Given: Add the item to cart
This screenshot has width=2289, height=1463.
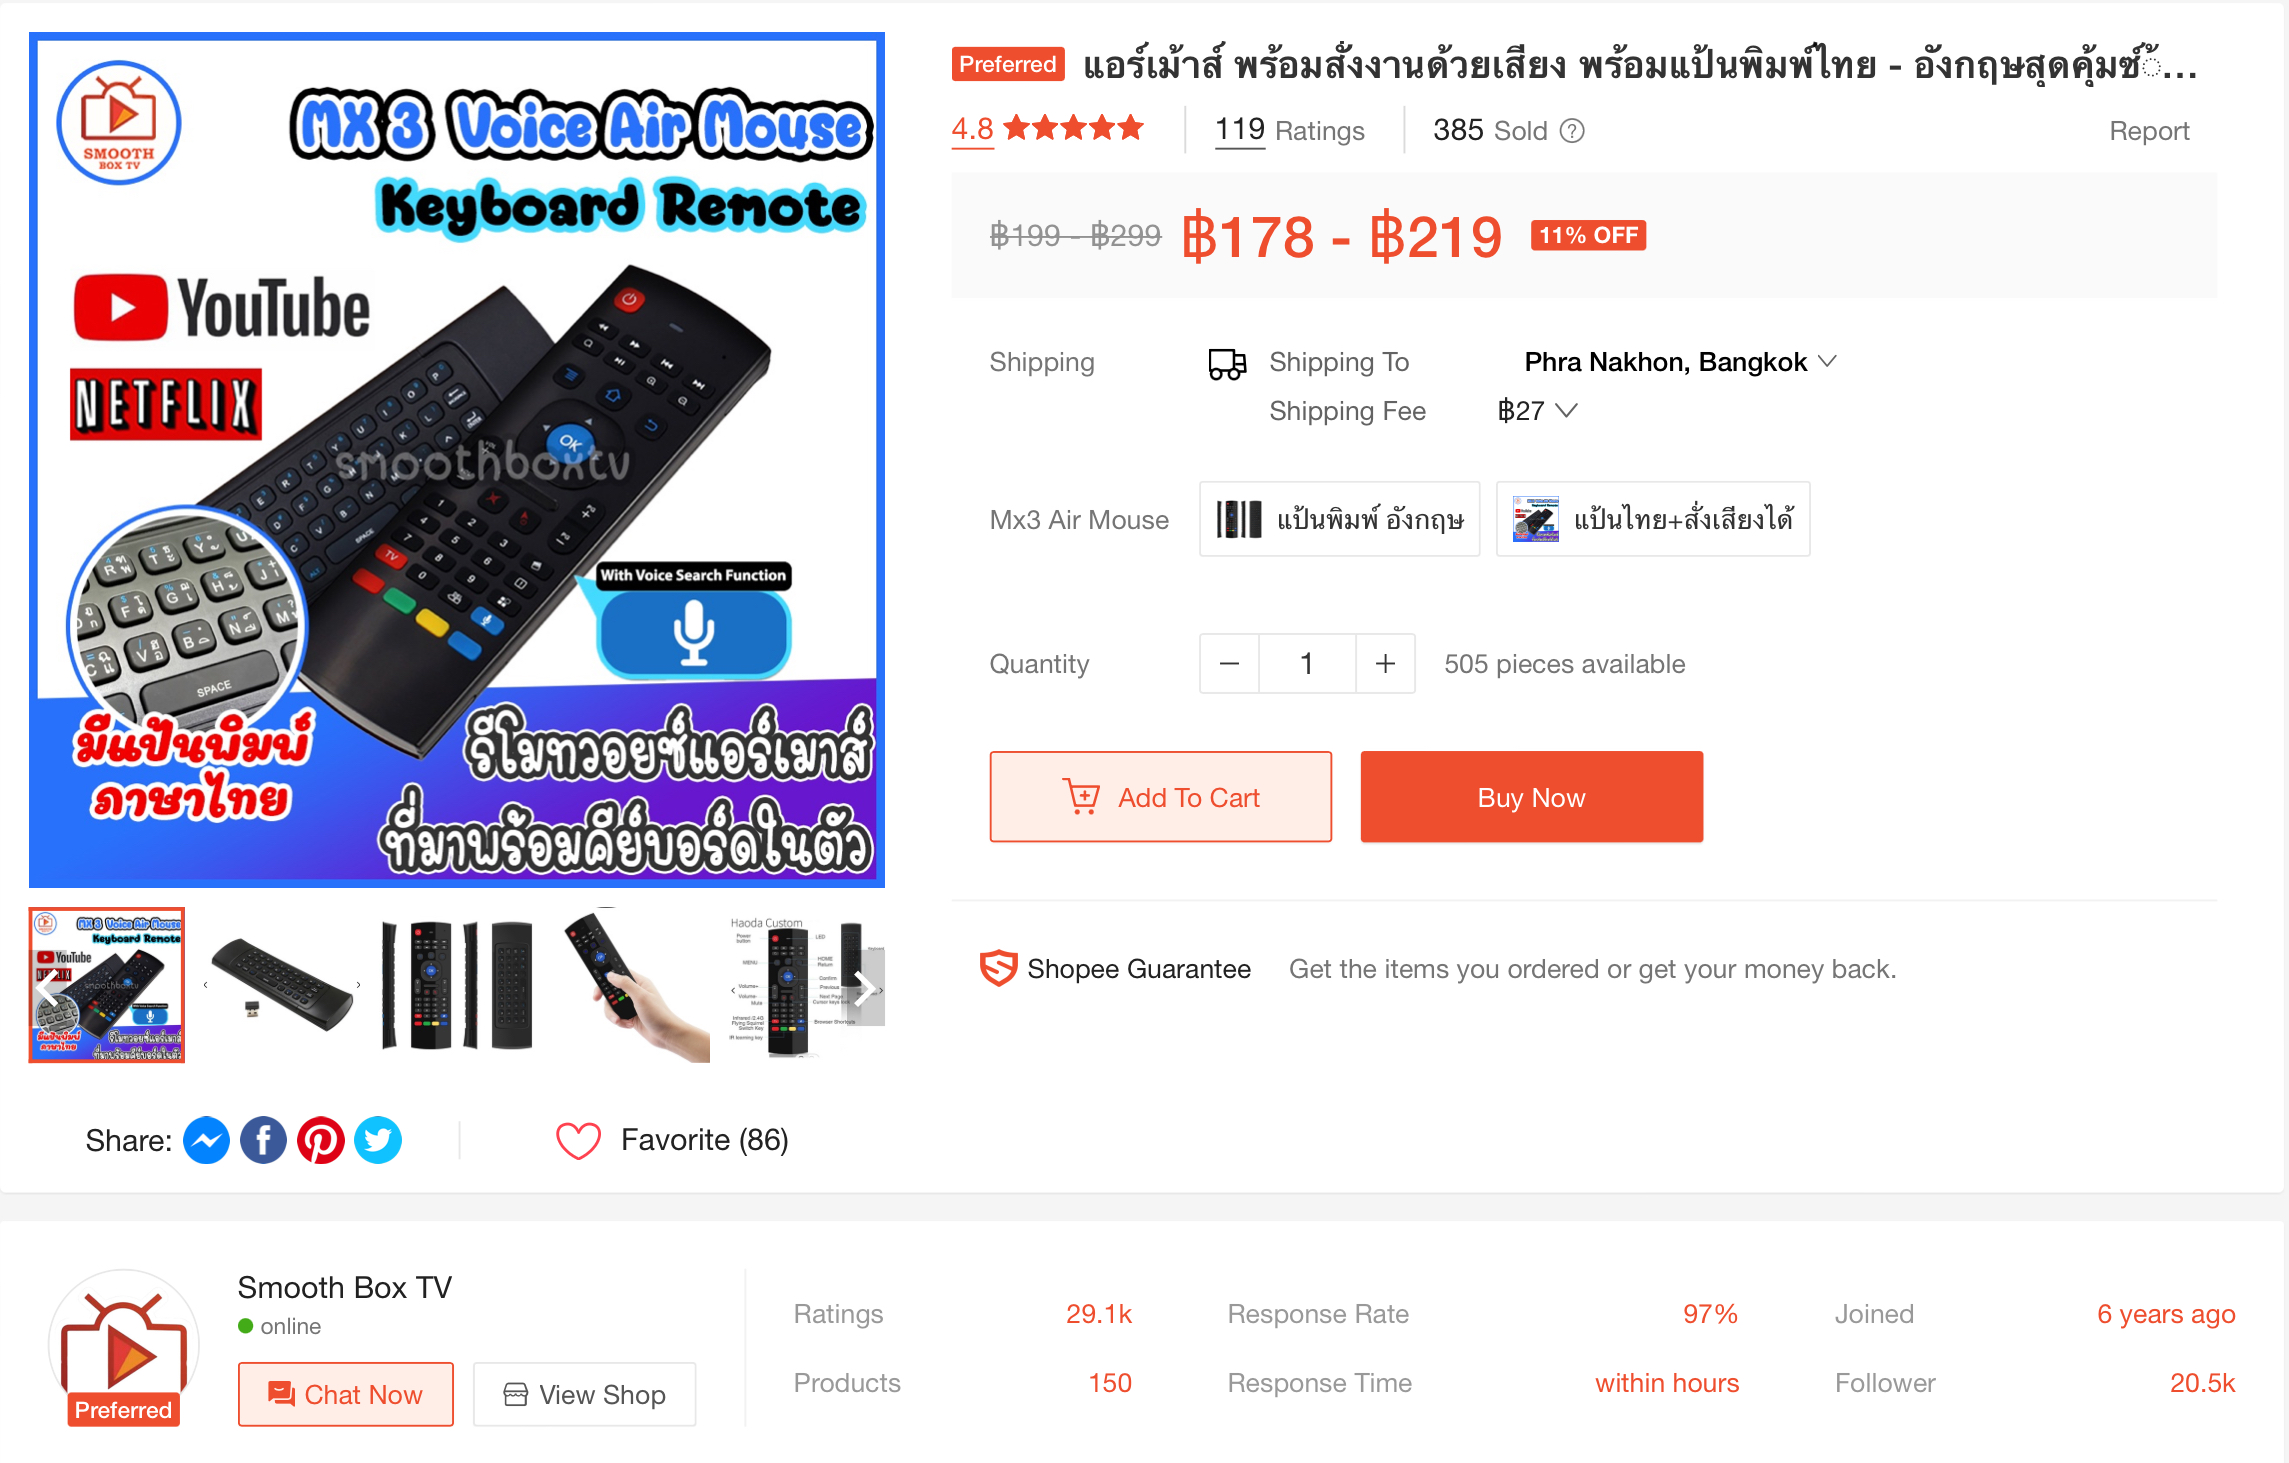Looking at the screenshot, I should click(1160, 797).
